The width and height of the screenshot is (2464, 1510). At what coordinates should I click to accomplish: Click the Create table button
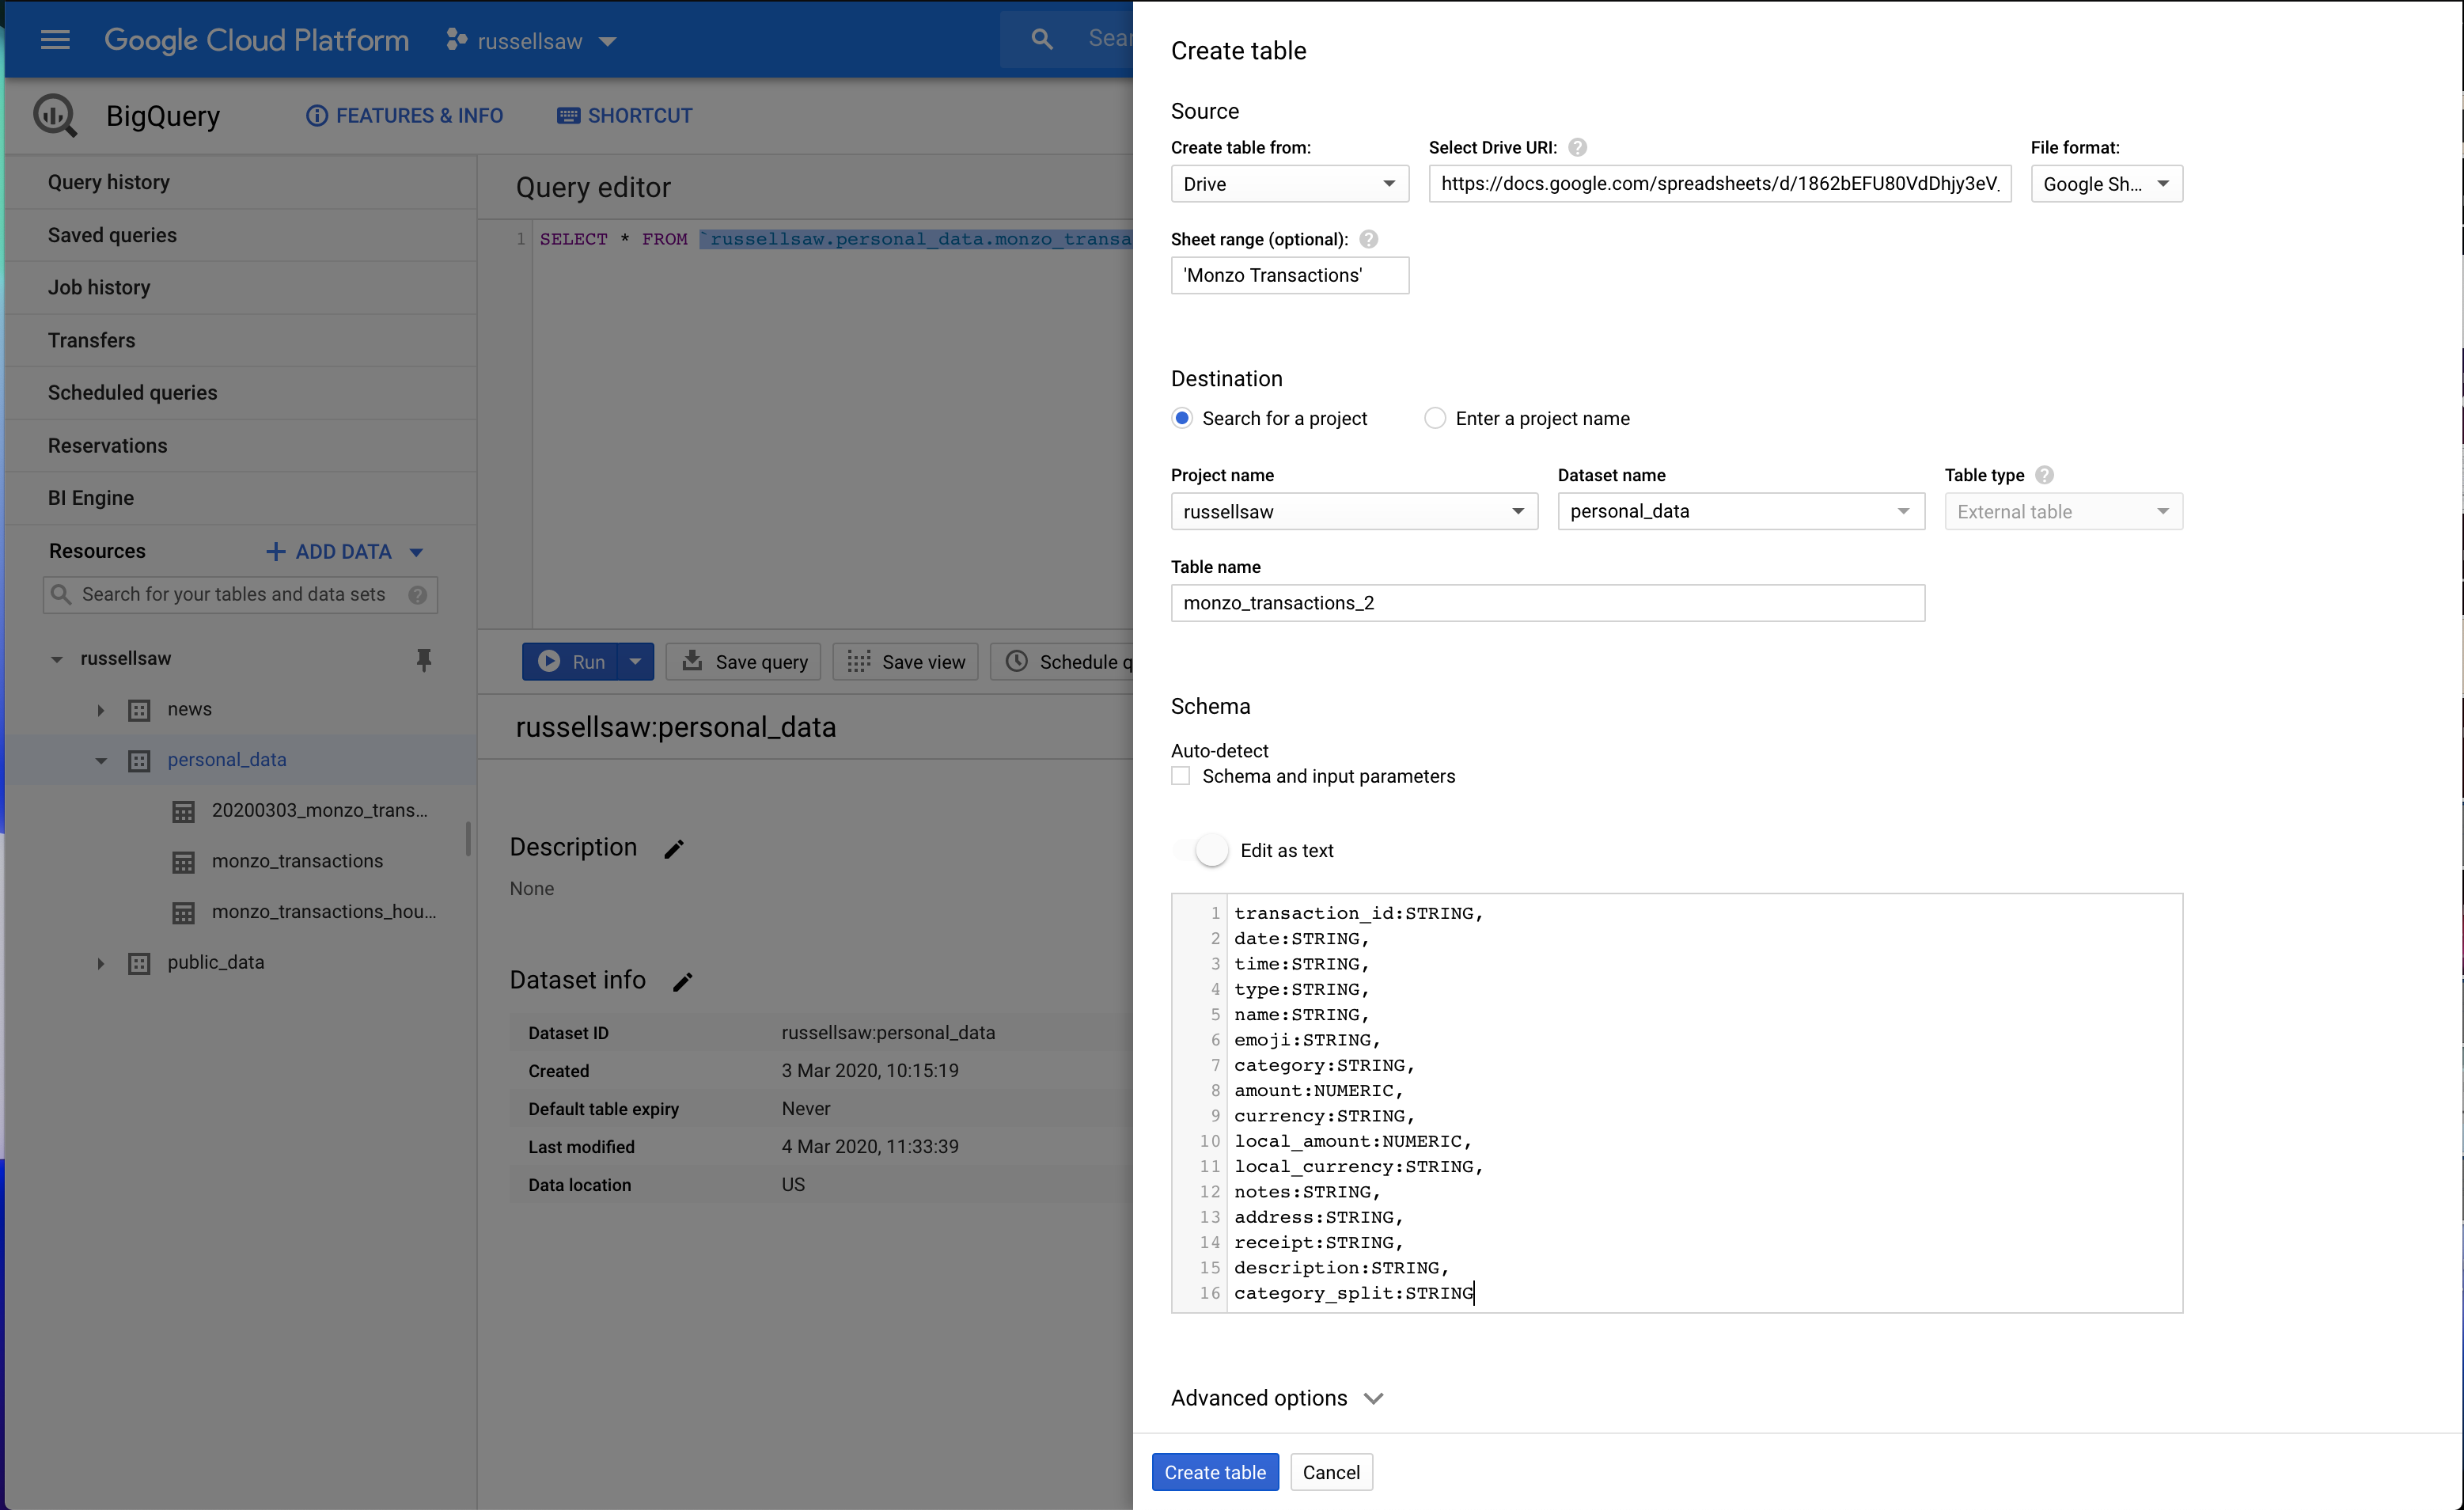[1214, 1472]
